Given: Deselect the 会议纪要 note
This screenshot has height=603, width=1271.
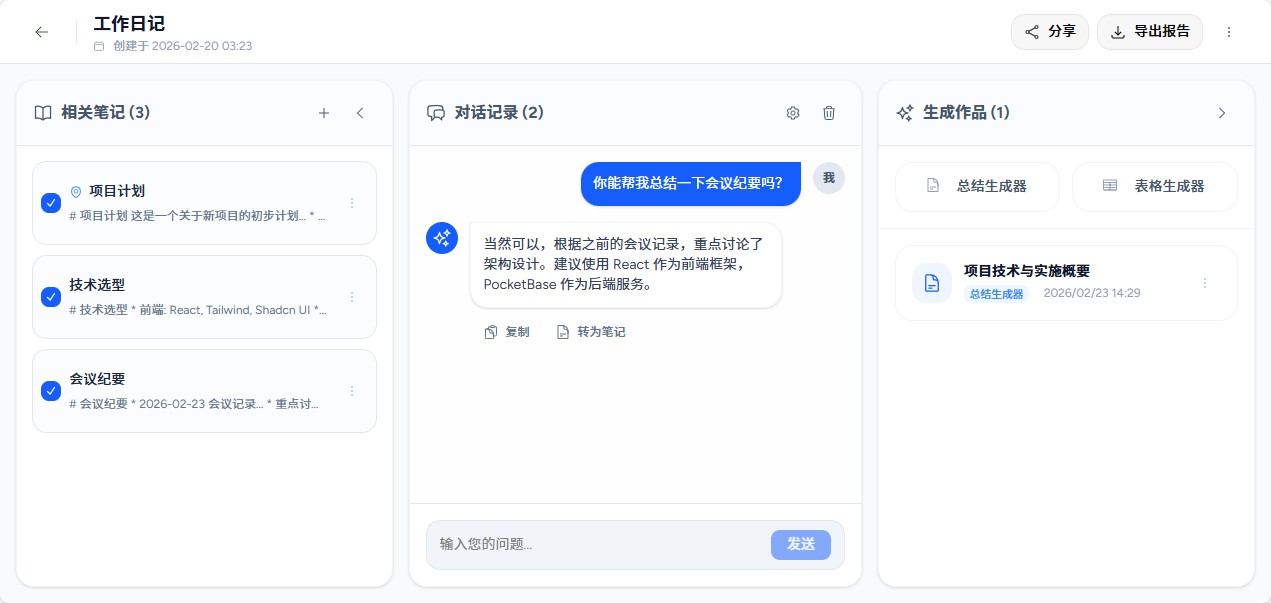Looking at the screenshot, I should coord(51,391).
